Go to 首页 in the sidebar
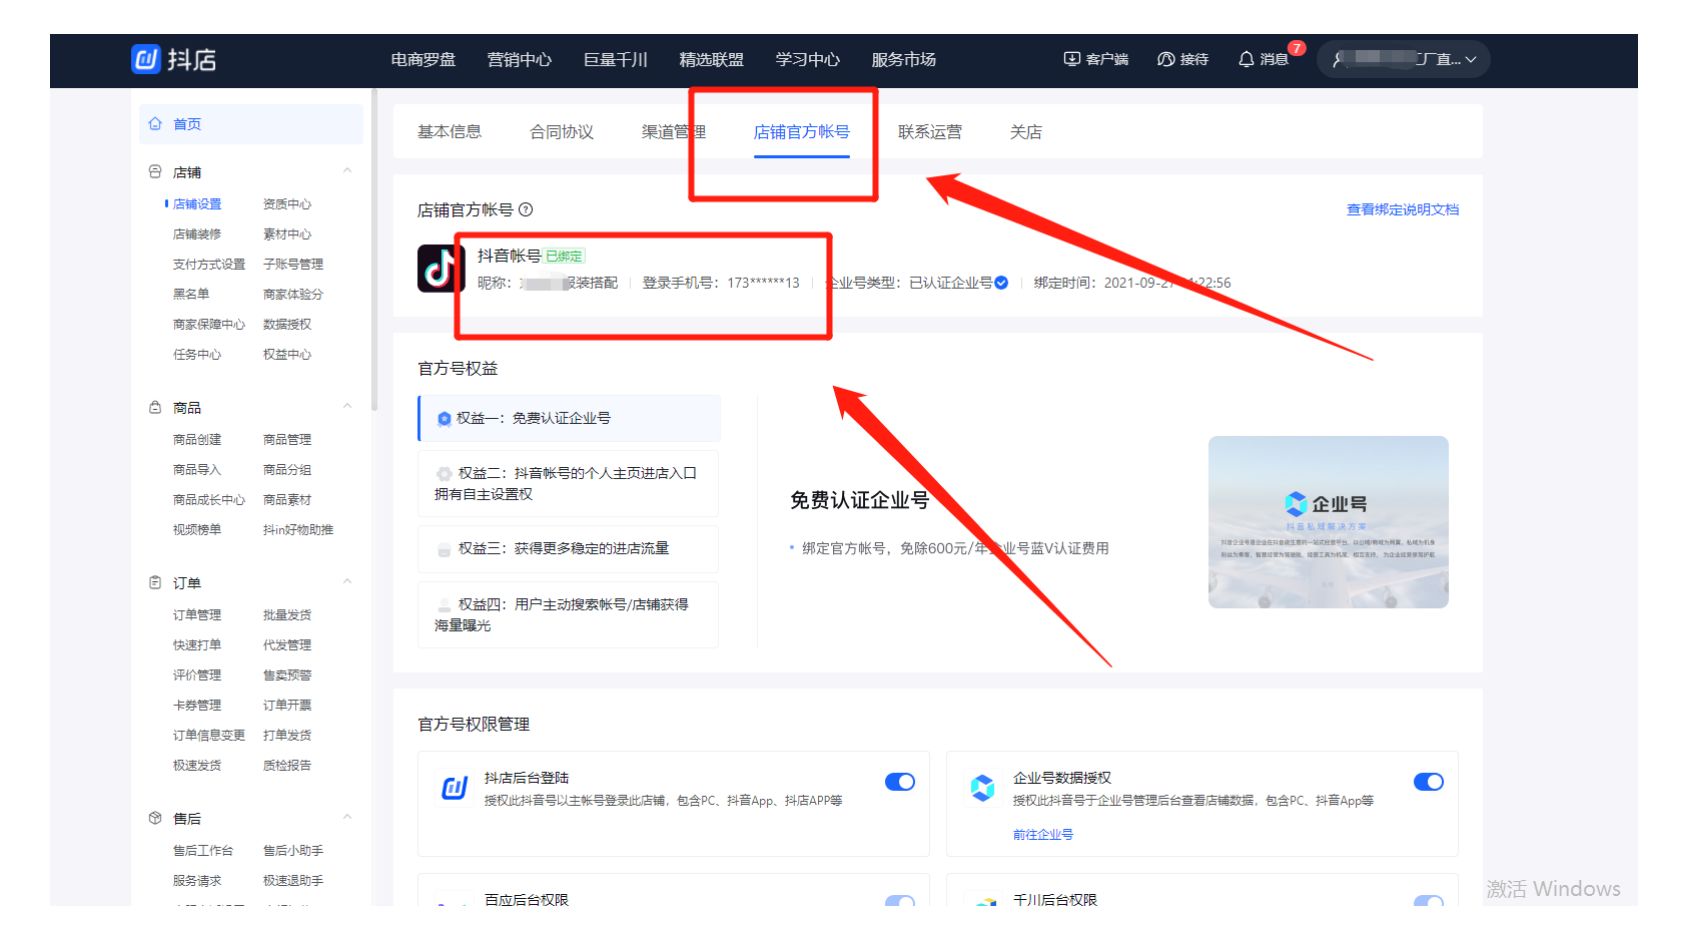 pos(250,124)
